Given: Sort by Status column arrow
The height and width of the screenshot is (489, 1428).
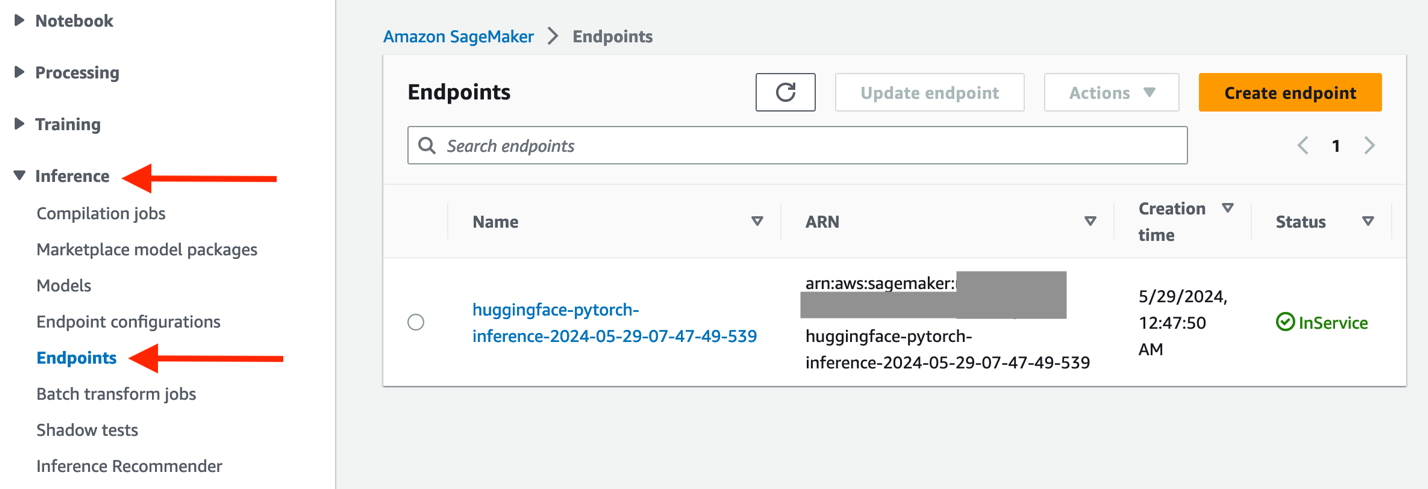Looking at the screenshot, I should (x=1368, y=221).
